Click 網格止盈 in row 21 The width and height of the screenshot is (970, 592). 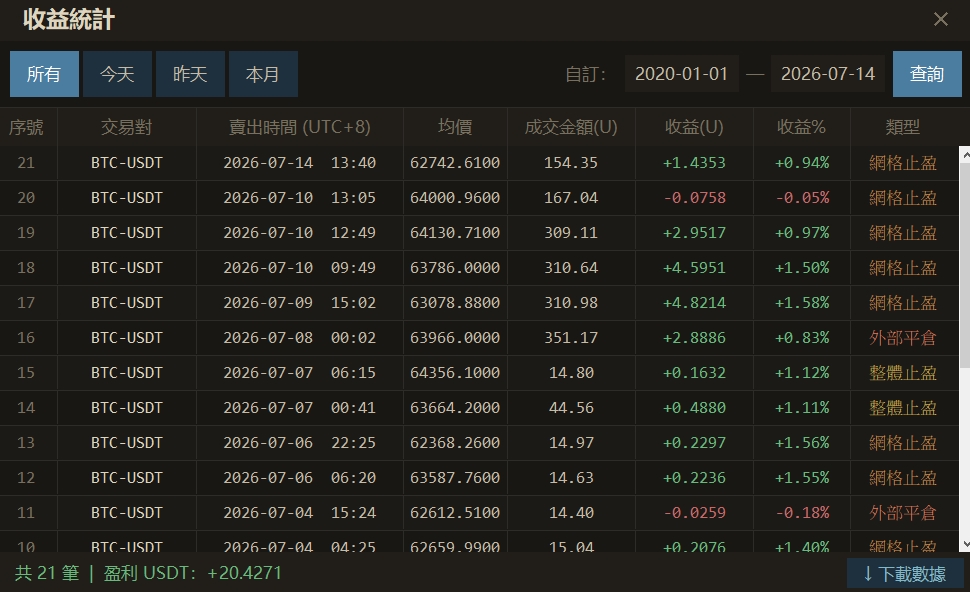pyautogui.click(x=903, y=163)
